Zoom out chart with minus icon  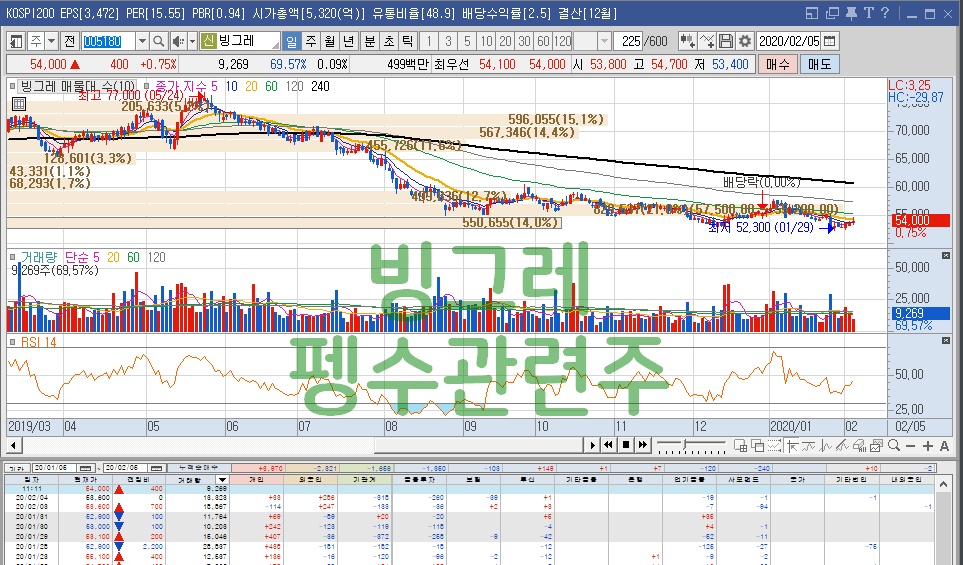911,446
